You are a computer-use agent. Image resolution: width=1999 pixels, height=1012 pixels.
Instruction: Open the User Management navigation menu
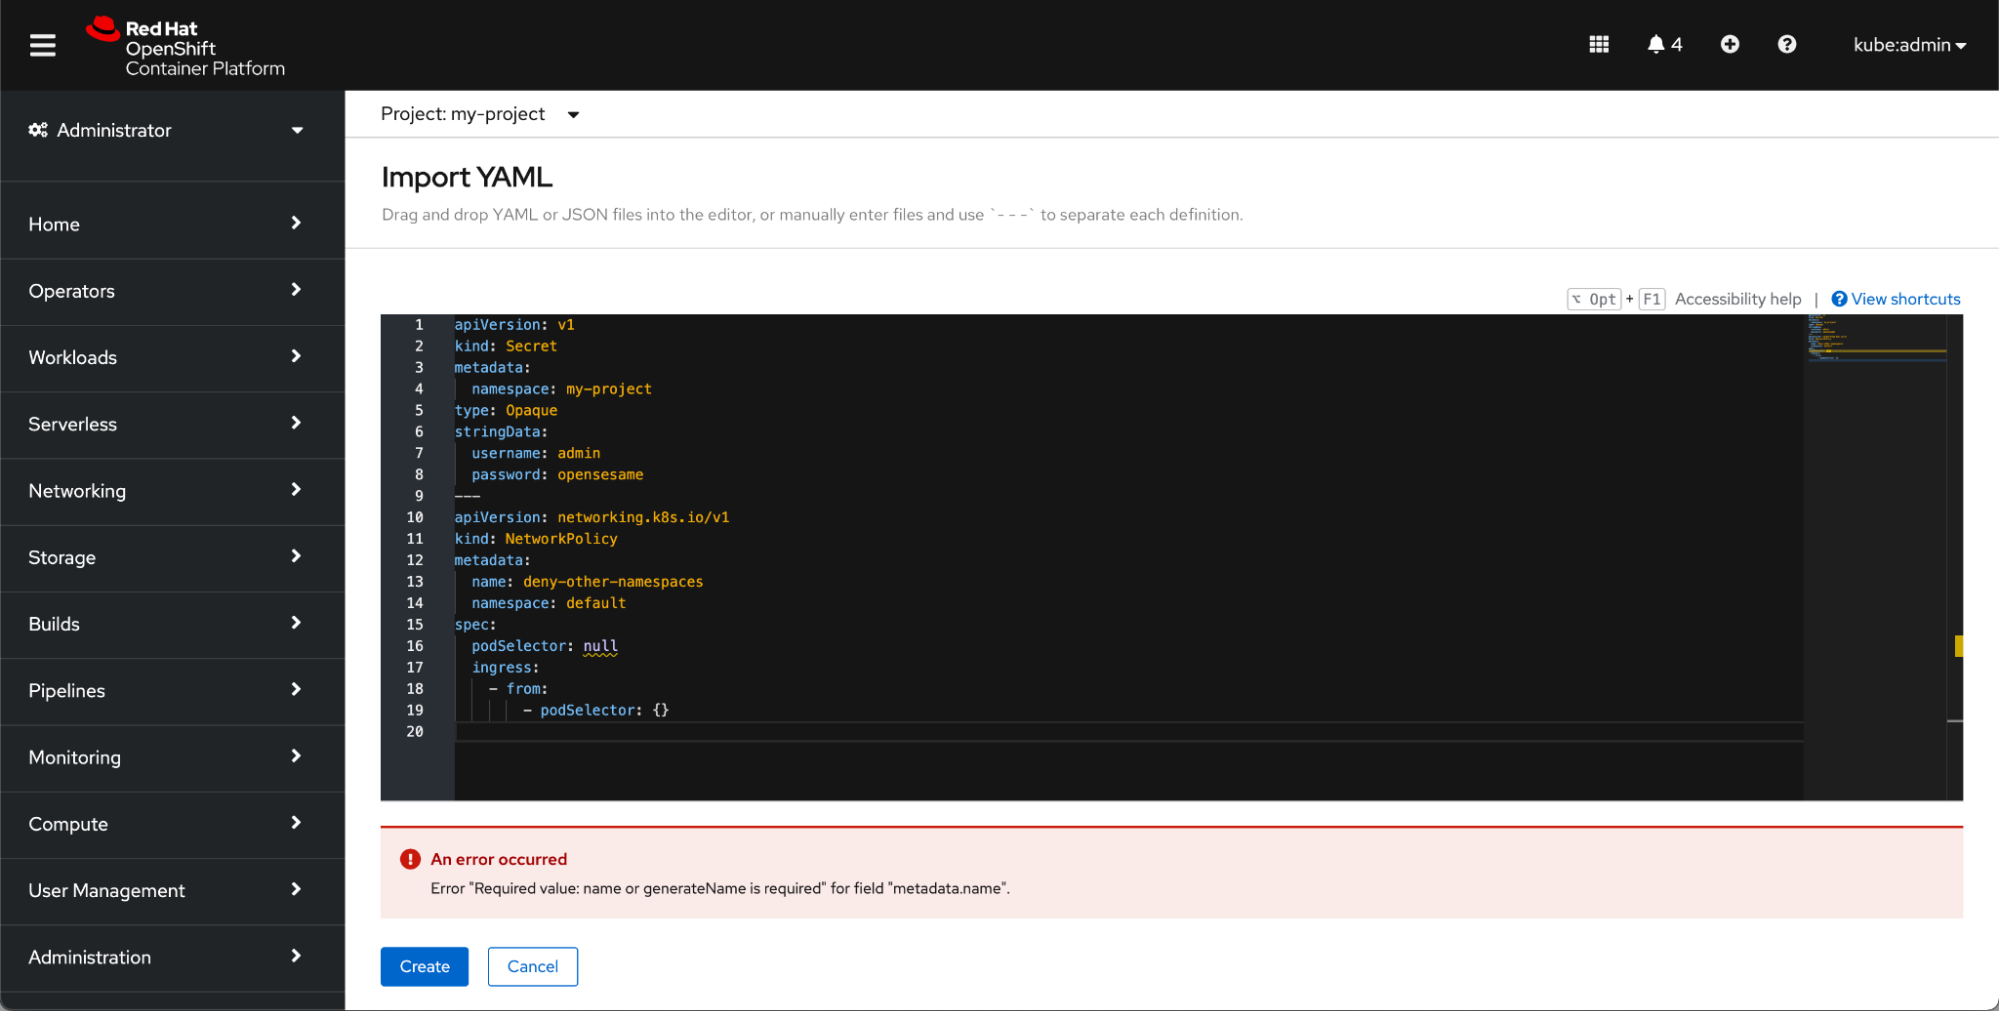172,891
